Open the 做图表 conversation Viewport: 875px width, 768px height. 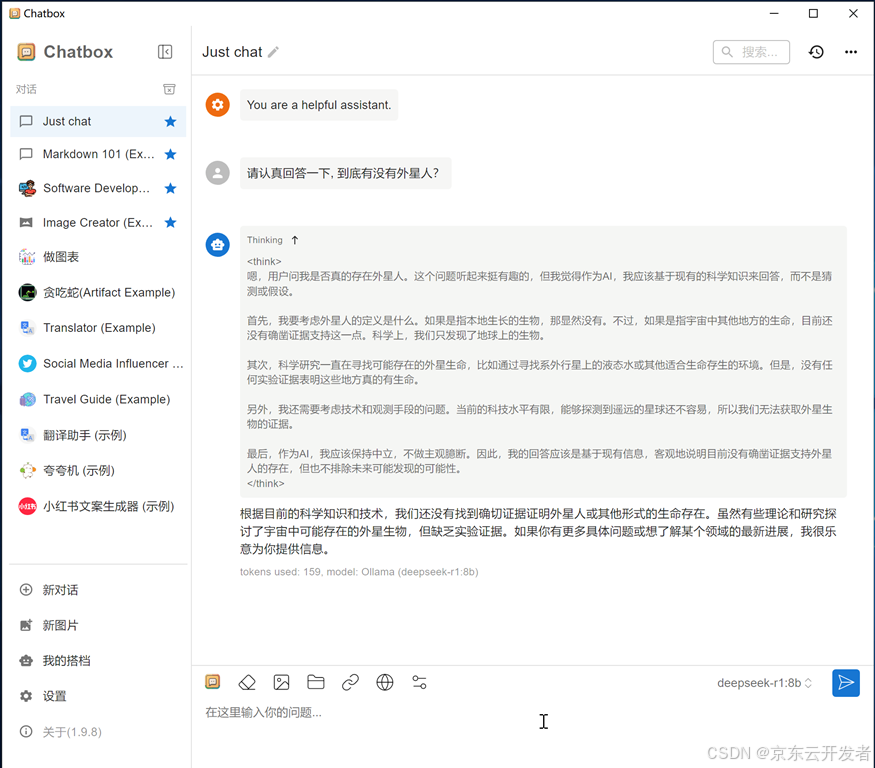(x=98, y=257)
